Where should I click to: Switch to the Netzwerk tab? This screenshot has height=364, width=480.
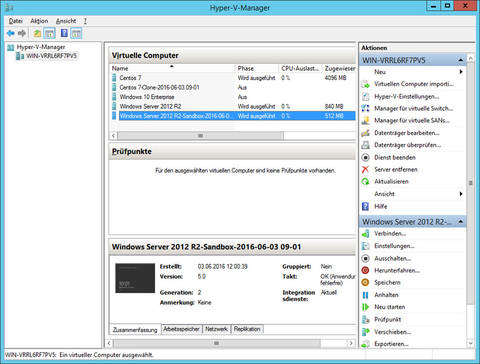tap(216, 329)
